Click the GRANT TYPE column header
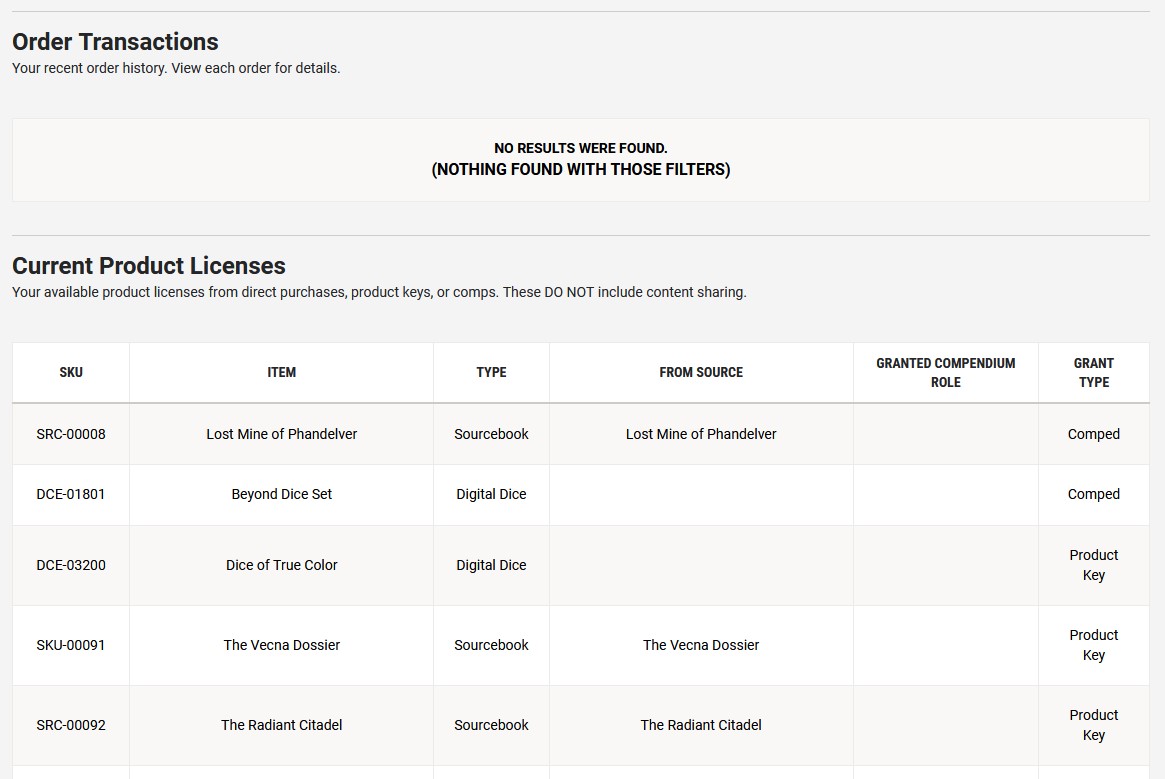The image size is (1165, 779). [x=1093, y=372]
